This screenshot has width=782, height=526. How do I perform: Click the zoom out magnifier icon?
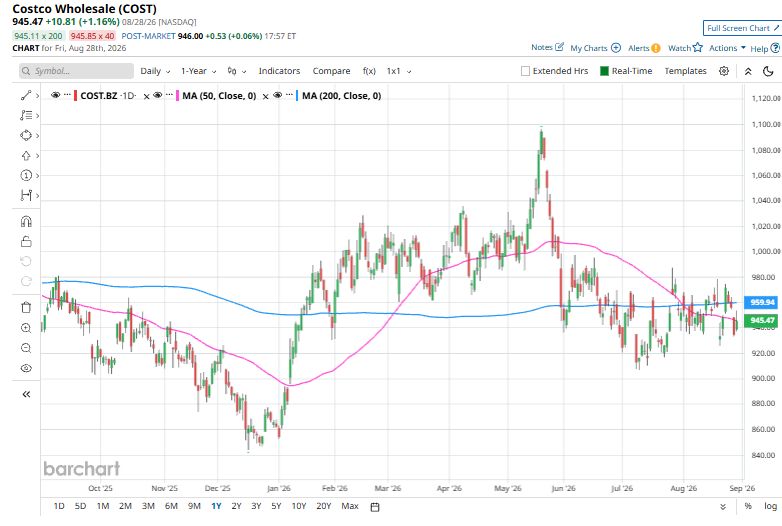[26, 348]
